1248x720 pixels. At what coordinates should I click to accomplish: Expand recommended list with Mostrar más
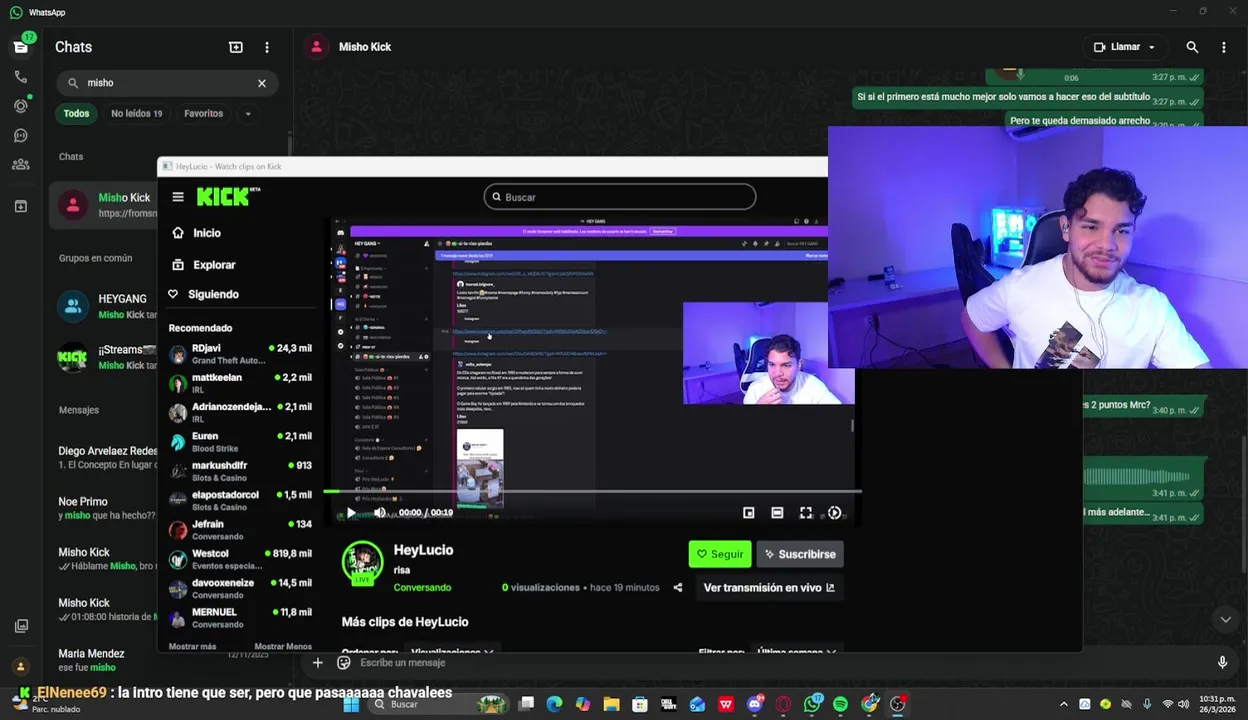coord(192,646)
